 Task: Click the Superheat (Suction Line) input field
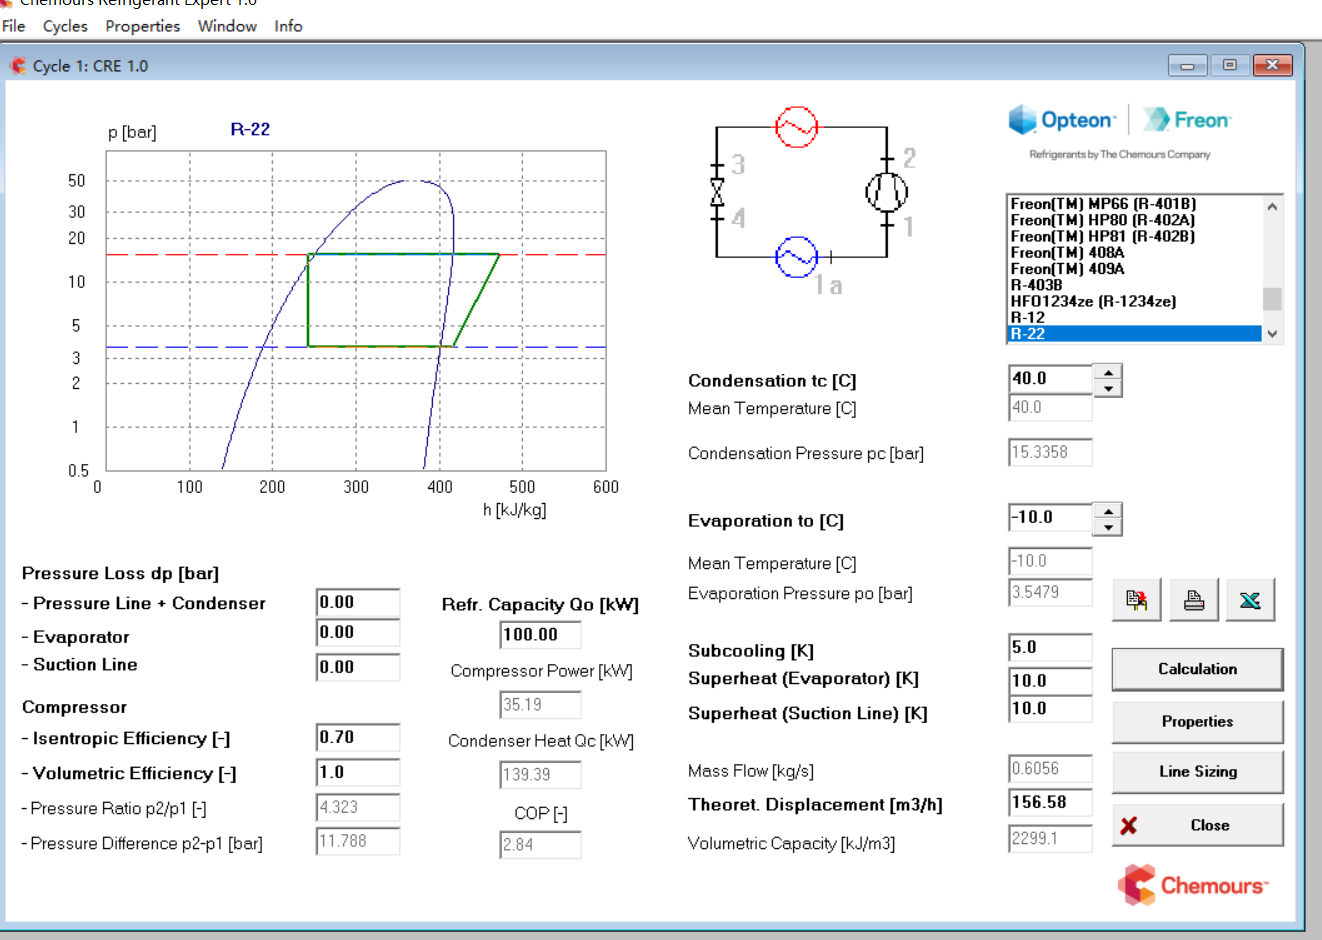coord(1050,709)
